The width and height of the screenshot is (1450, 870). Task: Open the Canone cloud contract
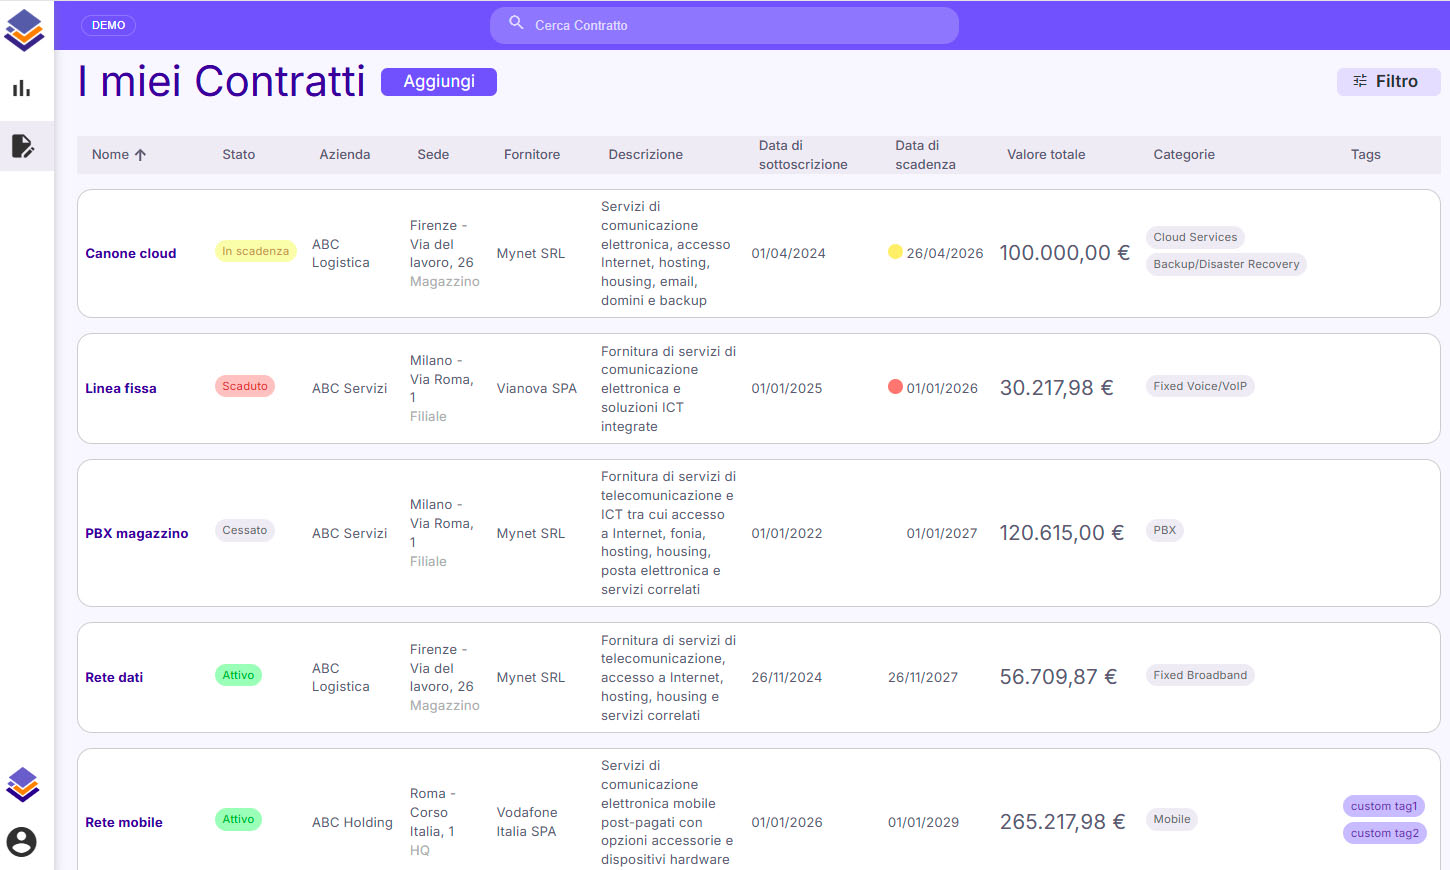[x=131, y=254]
